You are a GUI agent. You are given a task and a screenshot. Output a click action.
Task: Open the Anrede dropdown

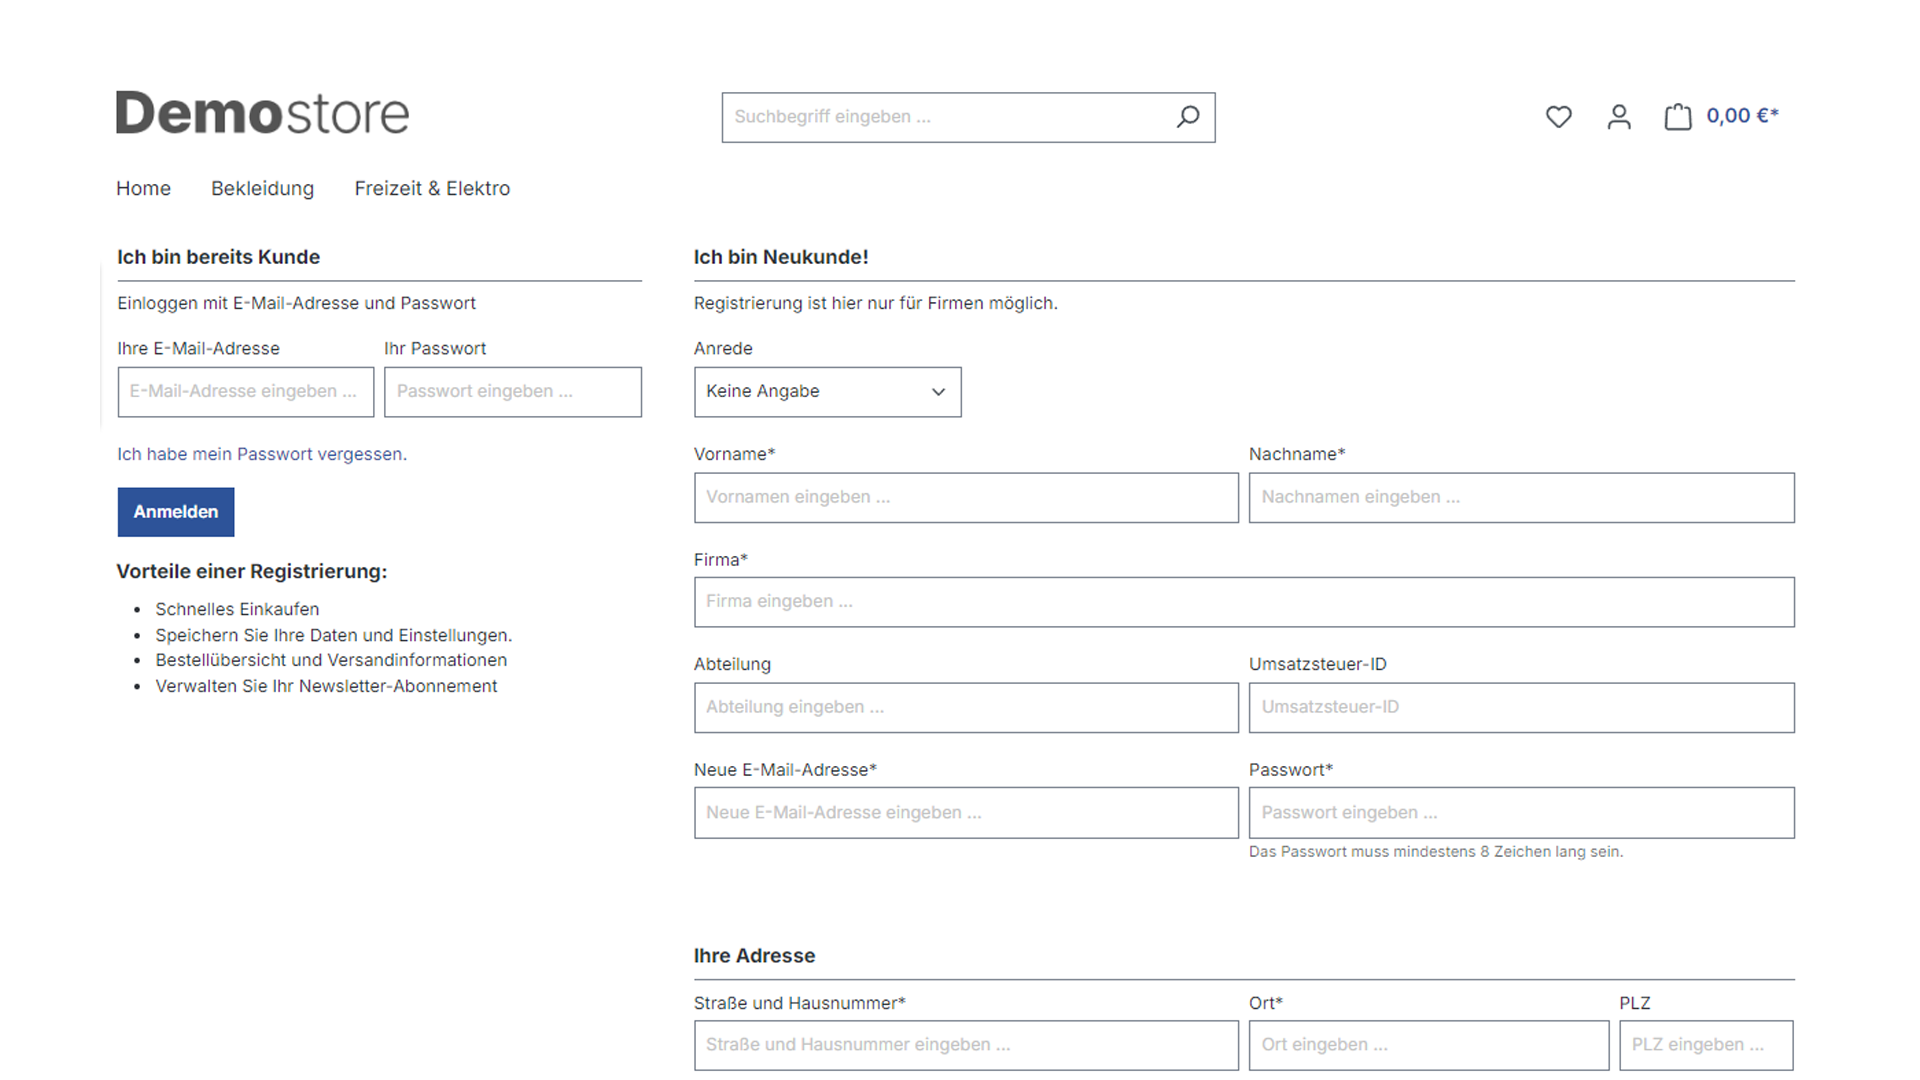828,392
